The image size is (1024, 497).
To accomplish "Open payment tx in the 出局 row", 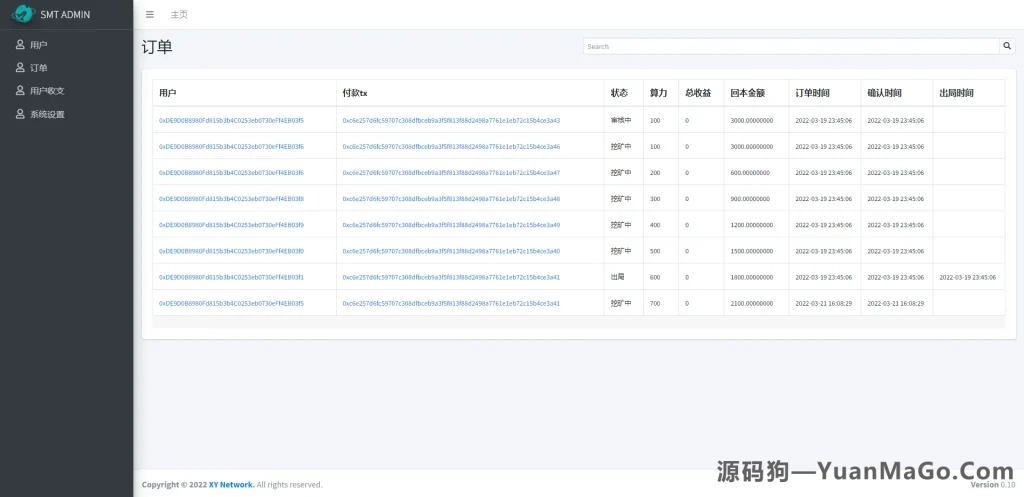I will pos(451,277).
